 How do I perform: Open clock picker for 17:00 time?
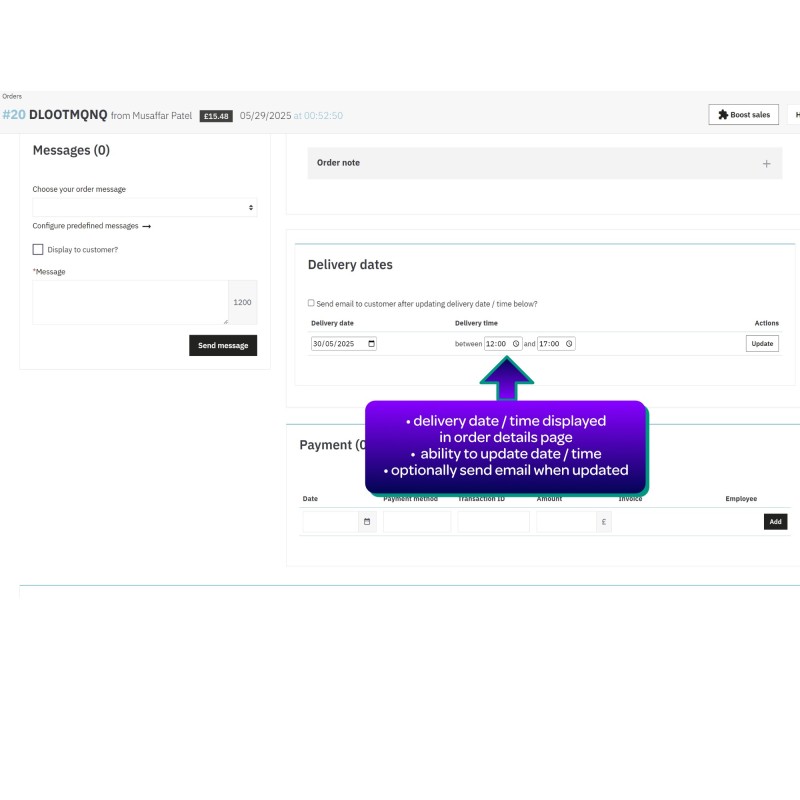coord(569,344)
